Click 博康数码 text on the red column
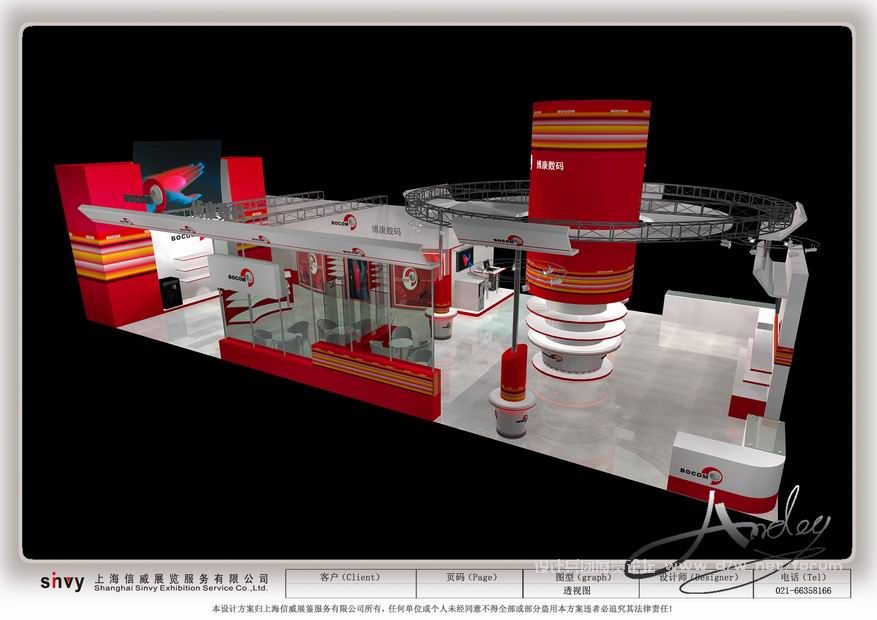Screen dimensions: 877x620 click(549, 165)
